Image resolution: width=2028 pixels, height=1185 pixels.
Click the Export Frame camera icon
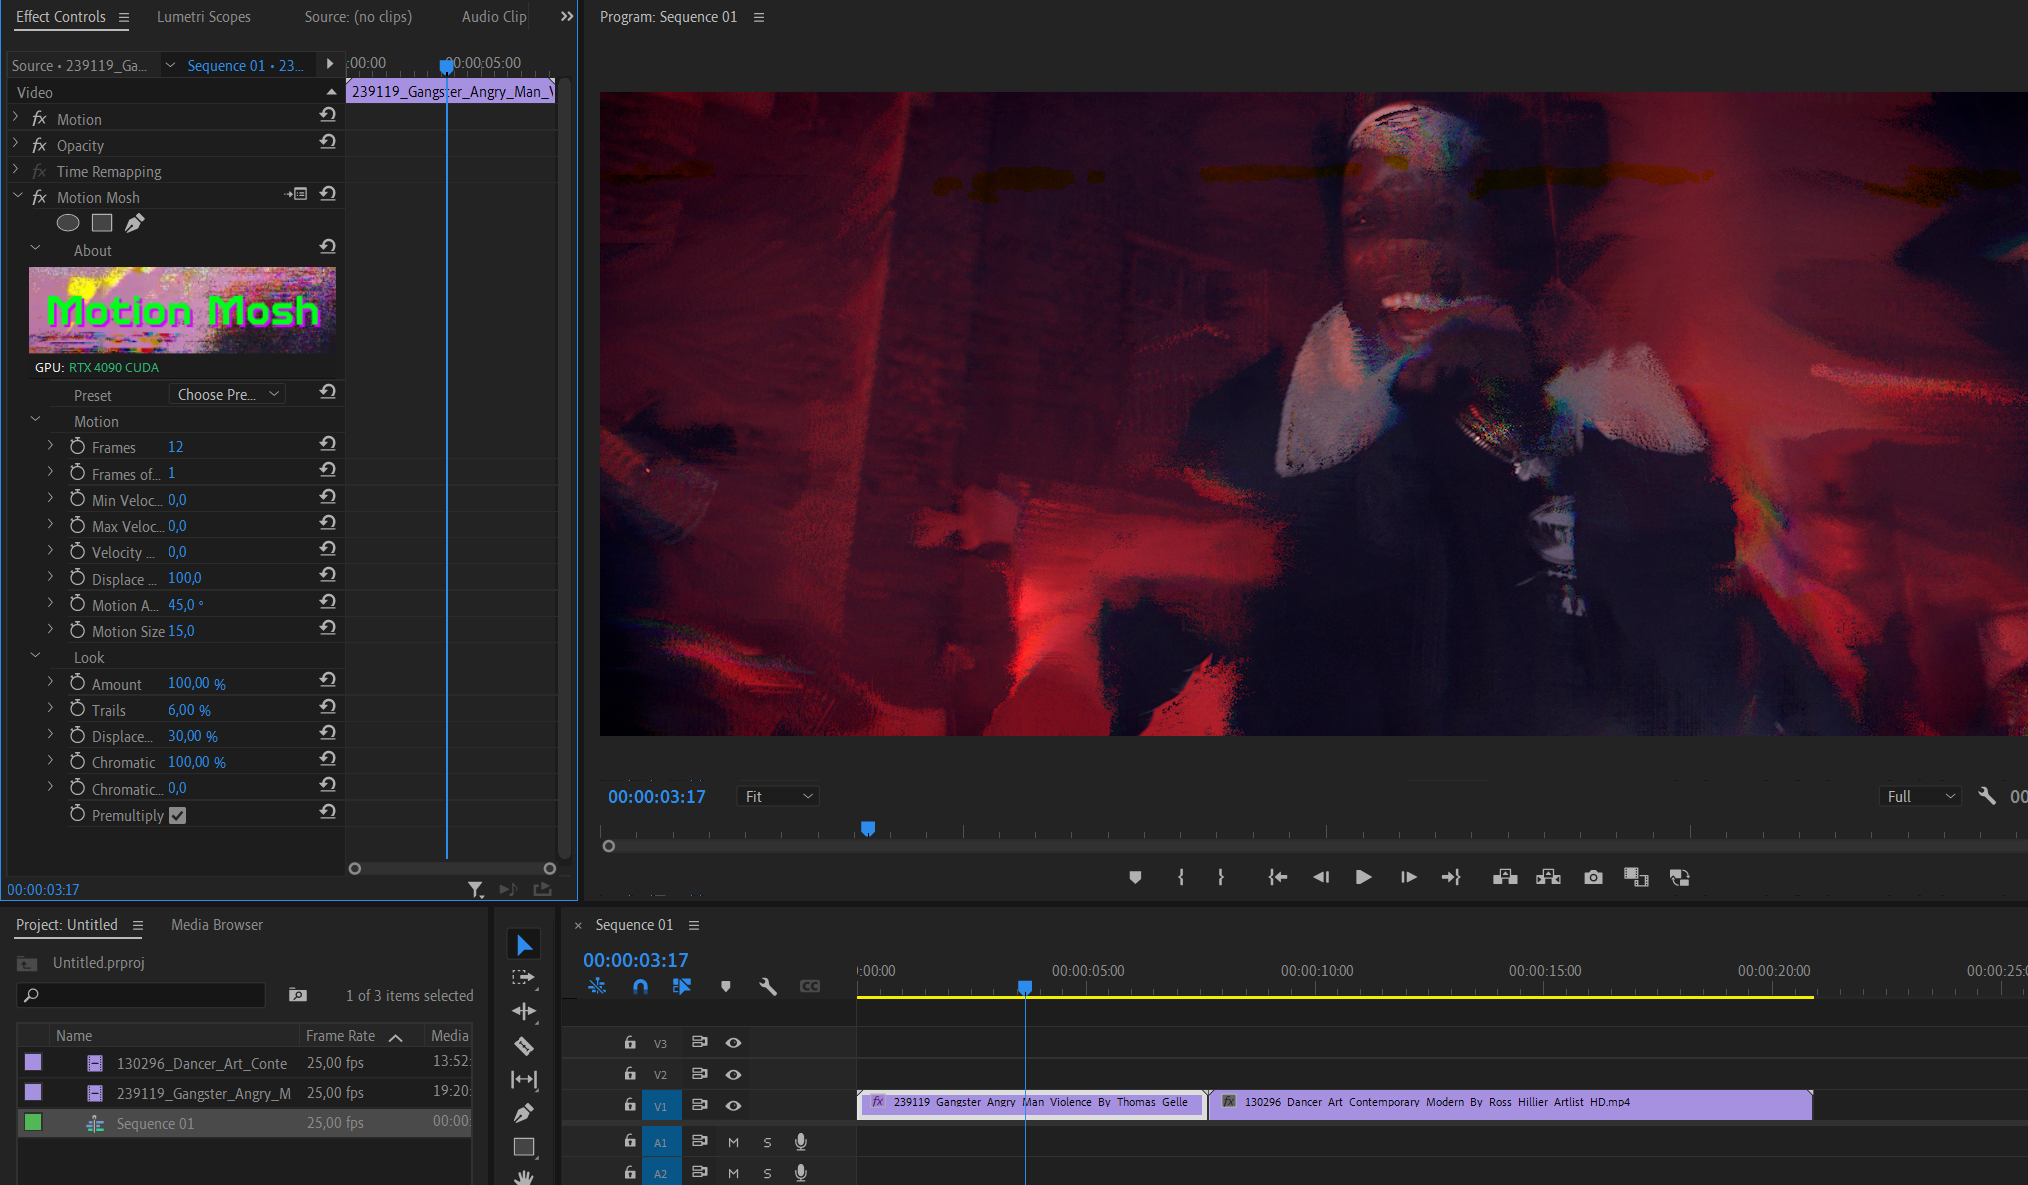[x=1593, y=877]
